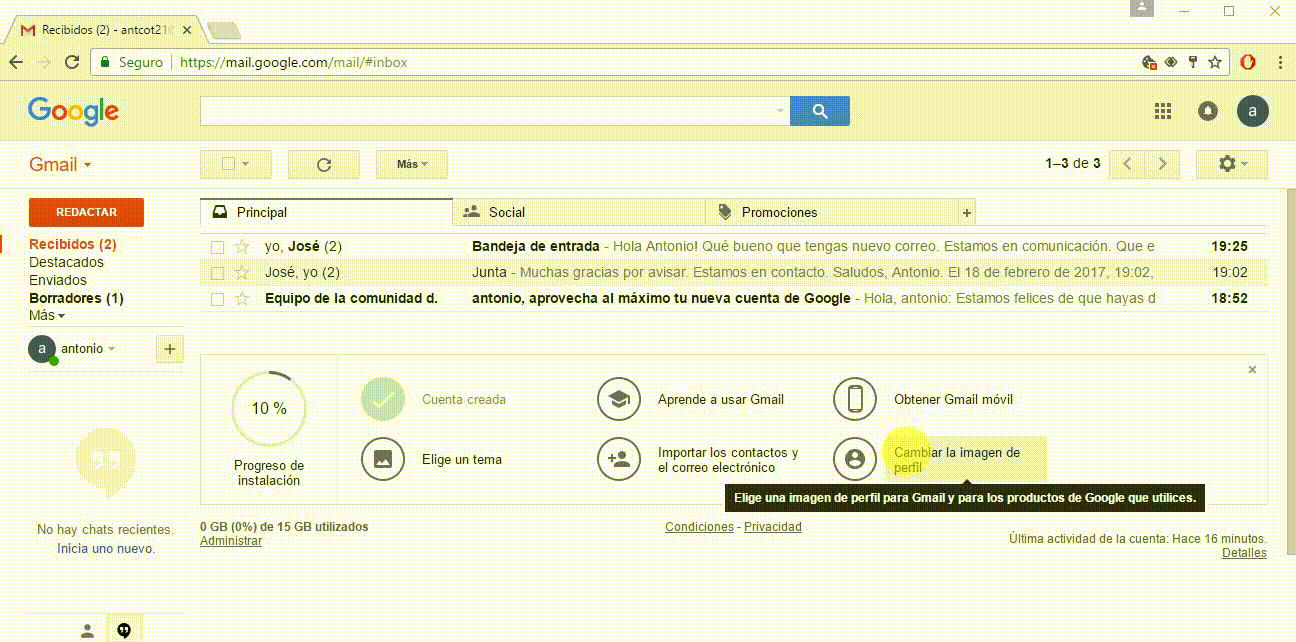Click the 10 % setup progress circle
Screen dimensions: 1296x642
point(269,409)
